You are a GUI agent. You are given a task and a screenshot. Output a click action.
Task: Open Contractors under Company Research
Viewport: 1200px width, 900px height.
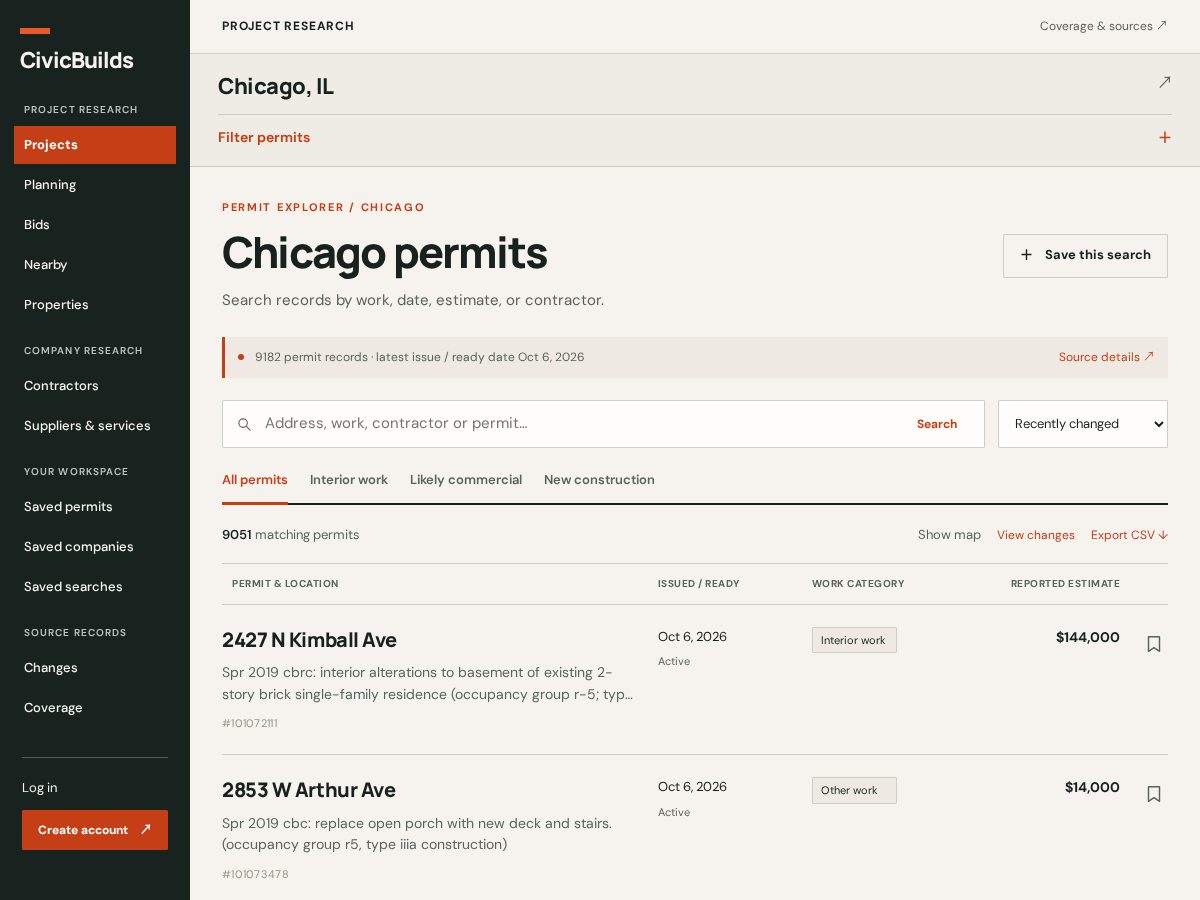click(95, 386)
